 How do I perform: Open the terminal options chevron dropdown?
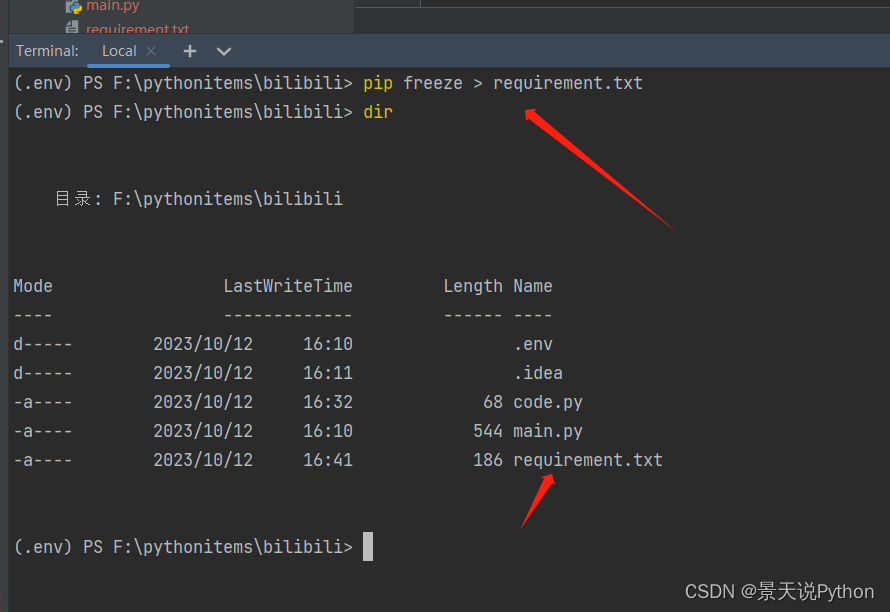coord(224,51)
